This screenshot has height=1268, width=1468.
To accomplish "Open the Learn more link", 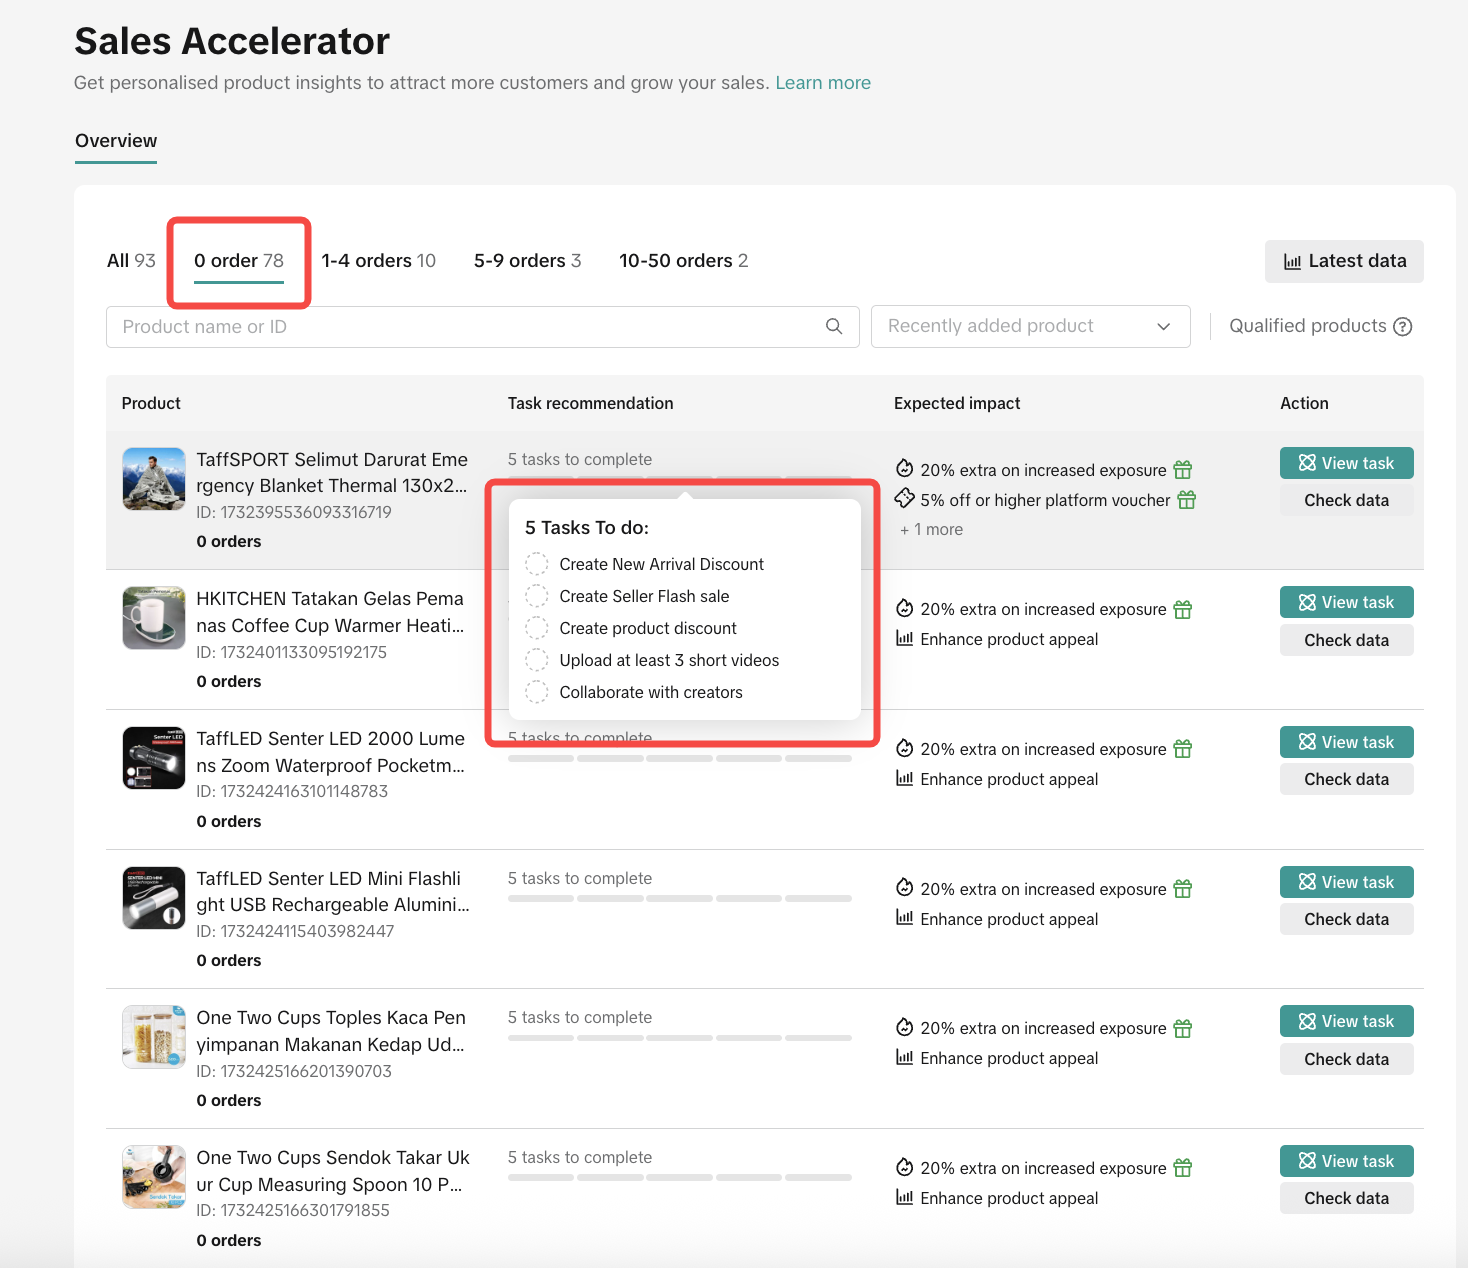I will 822,83.
